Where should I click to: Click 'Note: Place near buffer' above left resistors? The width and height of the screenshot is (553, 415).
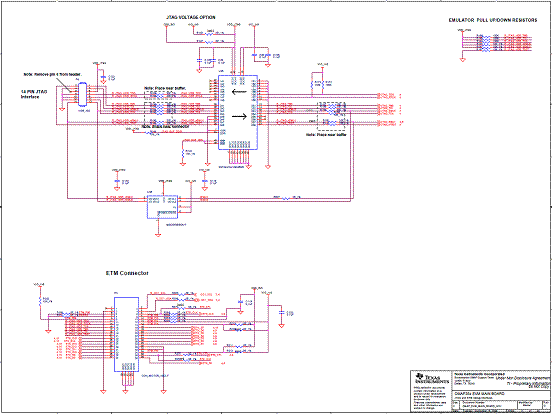[165, 88]
